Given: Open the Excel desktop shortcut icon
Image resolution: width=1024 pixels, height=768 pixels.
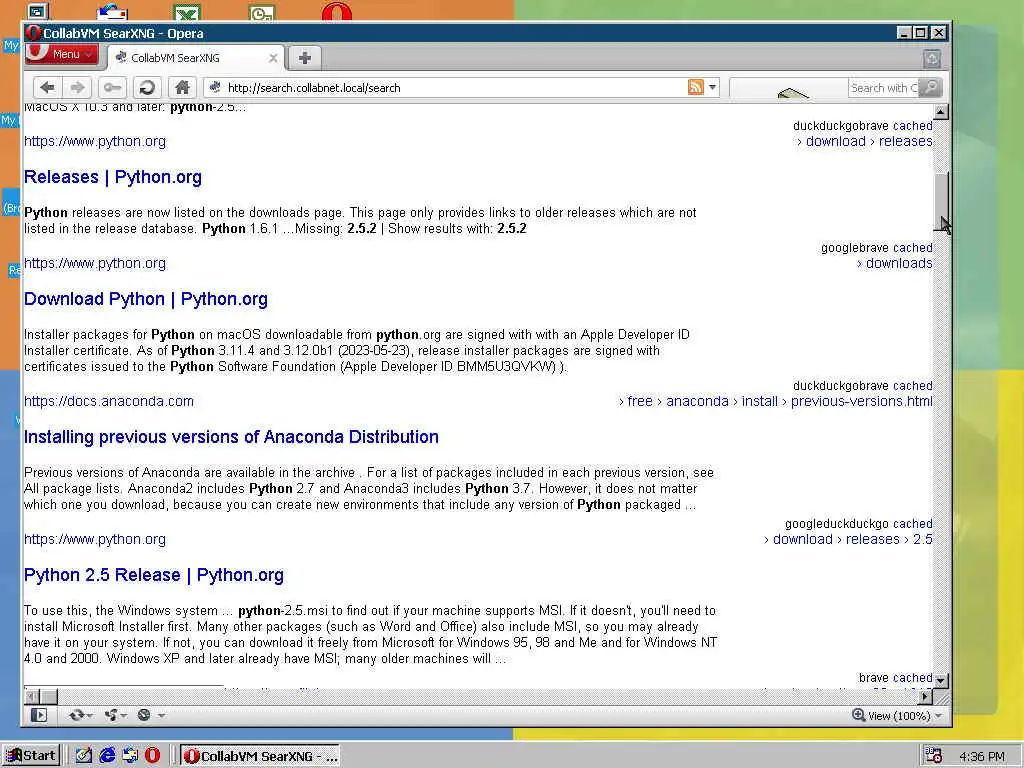Looking at the screenshot, I should tap(187, 12).
